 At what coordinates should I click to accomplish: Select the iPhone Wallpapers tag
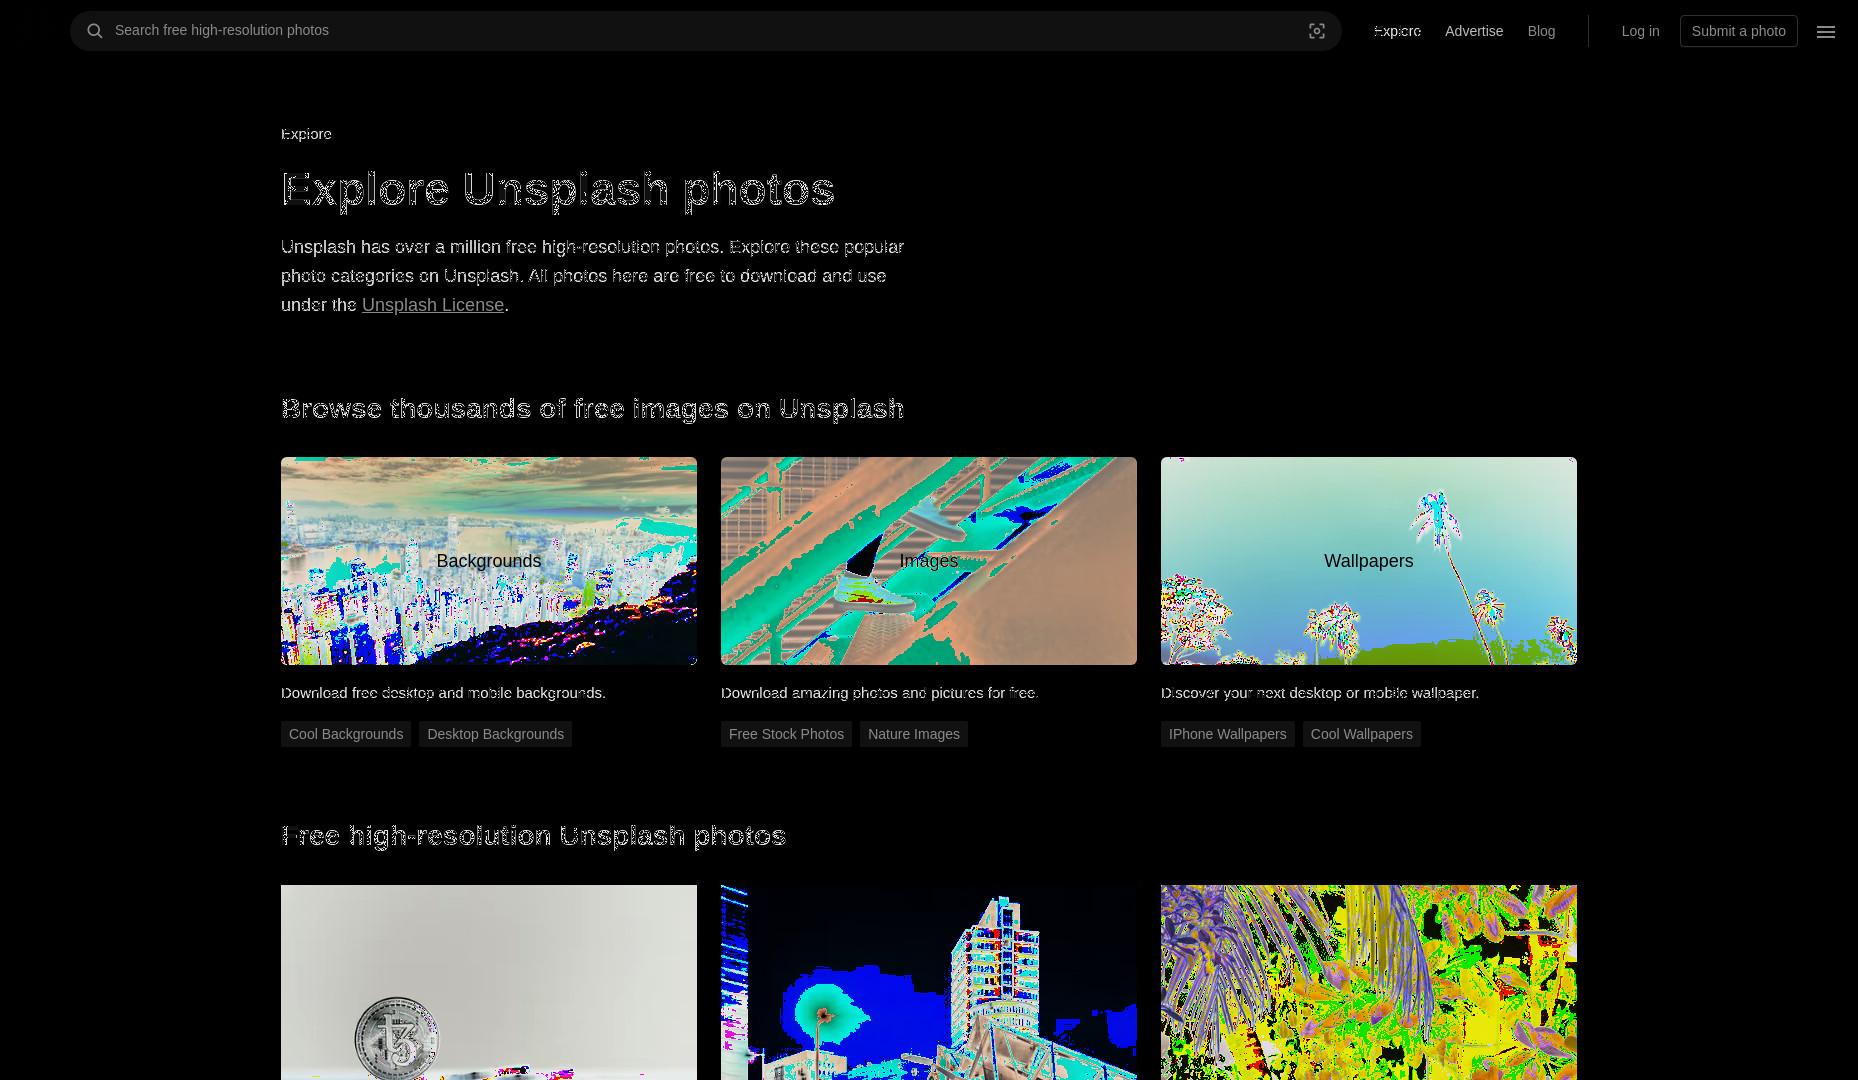click(1228, 734)
